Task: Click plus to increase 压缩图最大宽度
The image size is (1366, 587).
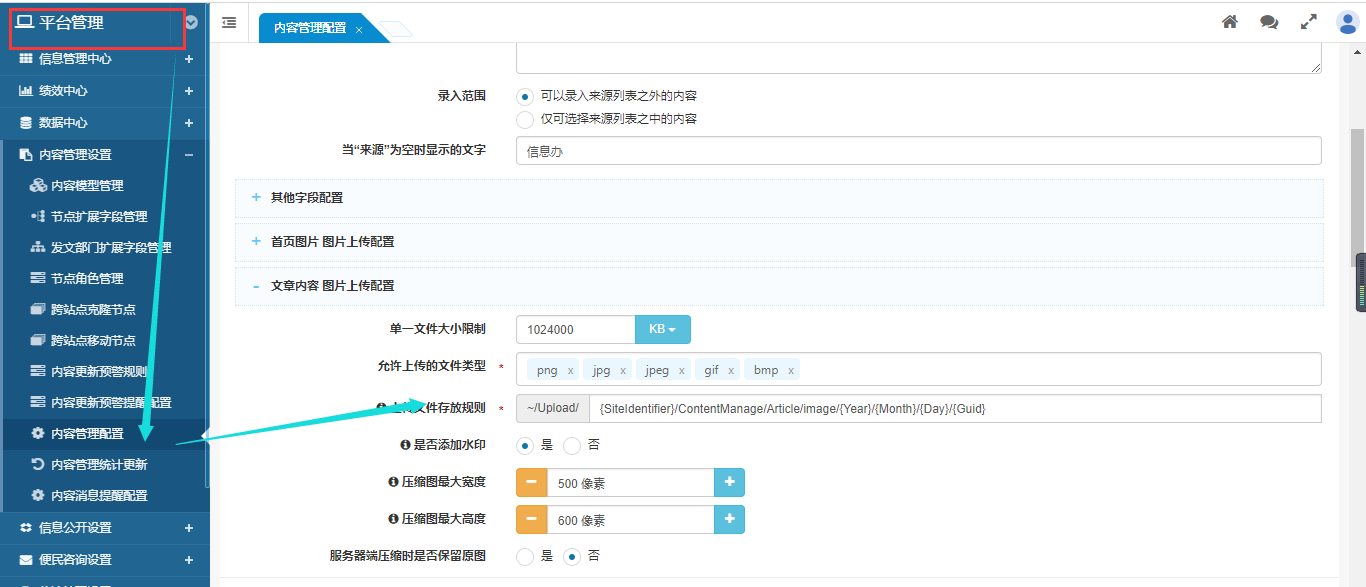Action: 729,482
